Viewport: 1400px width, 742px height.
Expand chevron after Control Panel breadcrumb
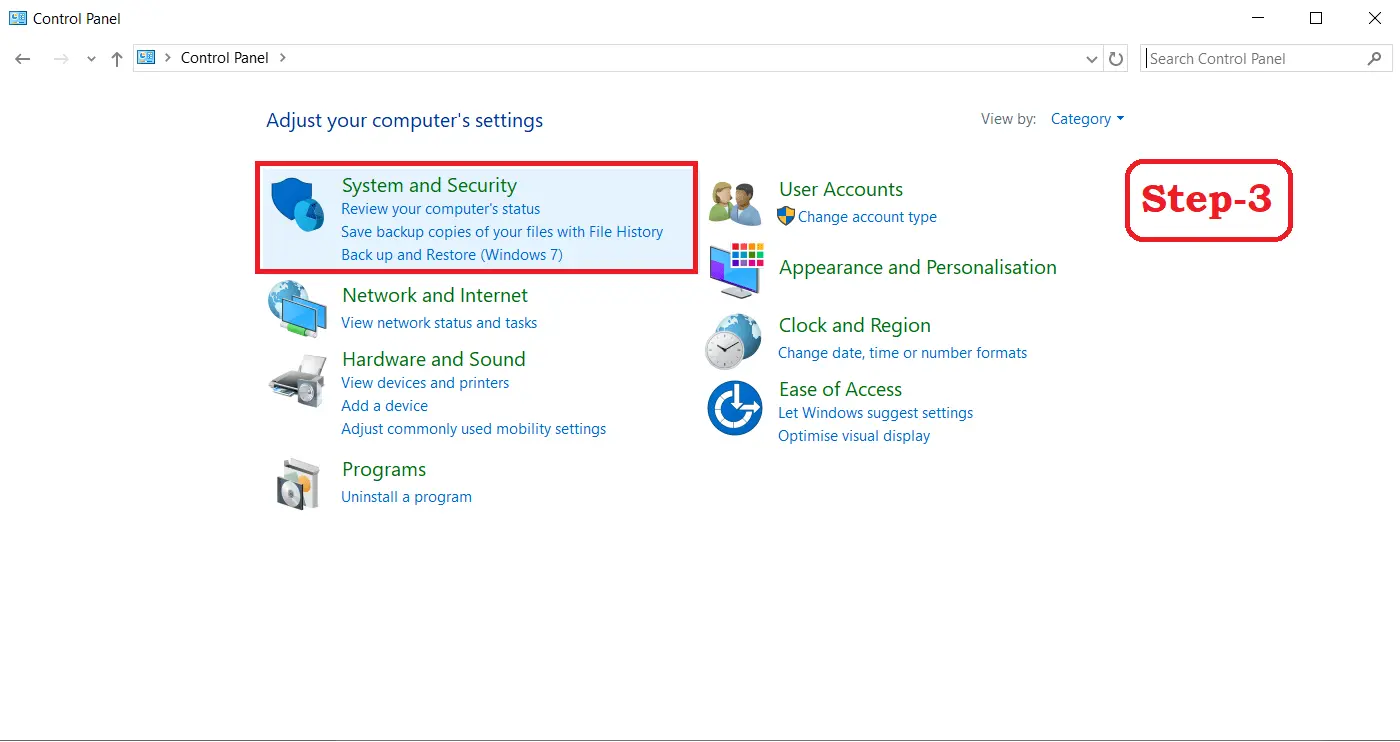coord(283,58)
